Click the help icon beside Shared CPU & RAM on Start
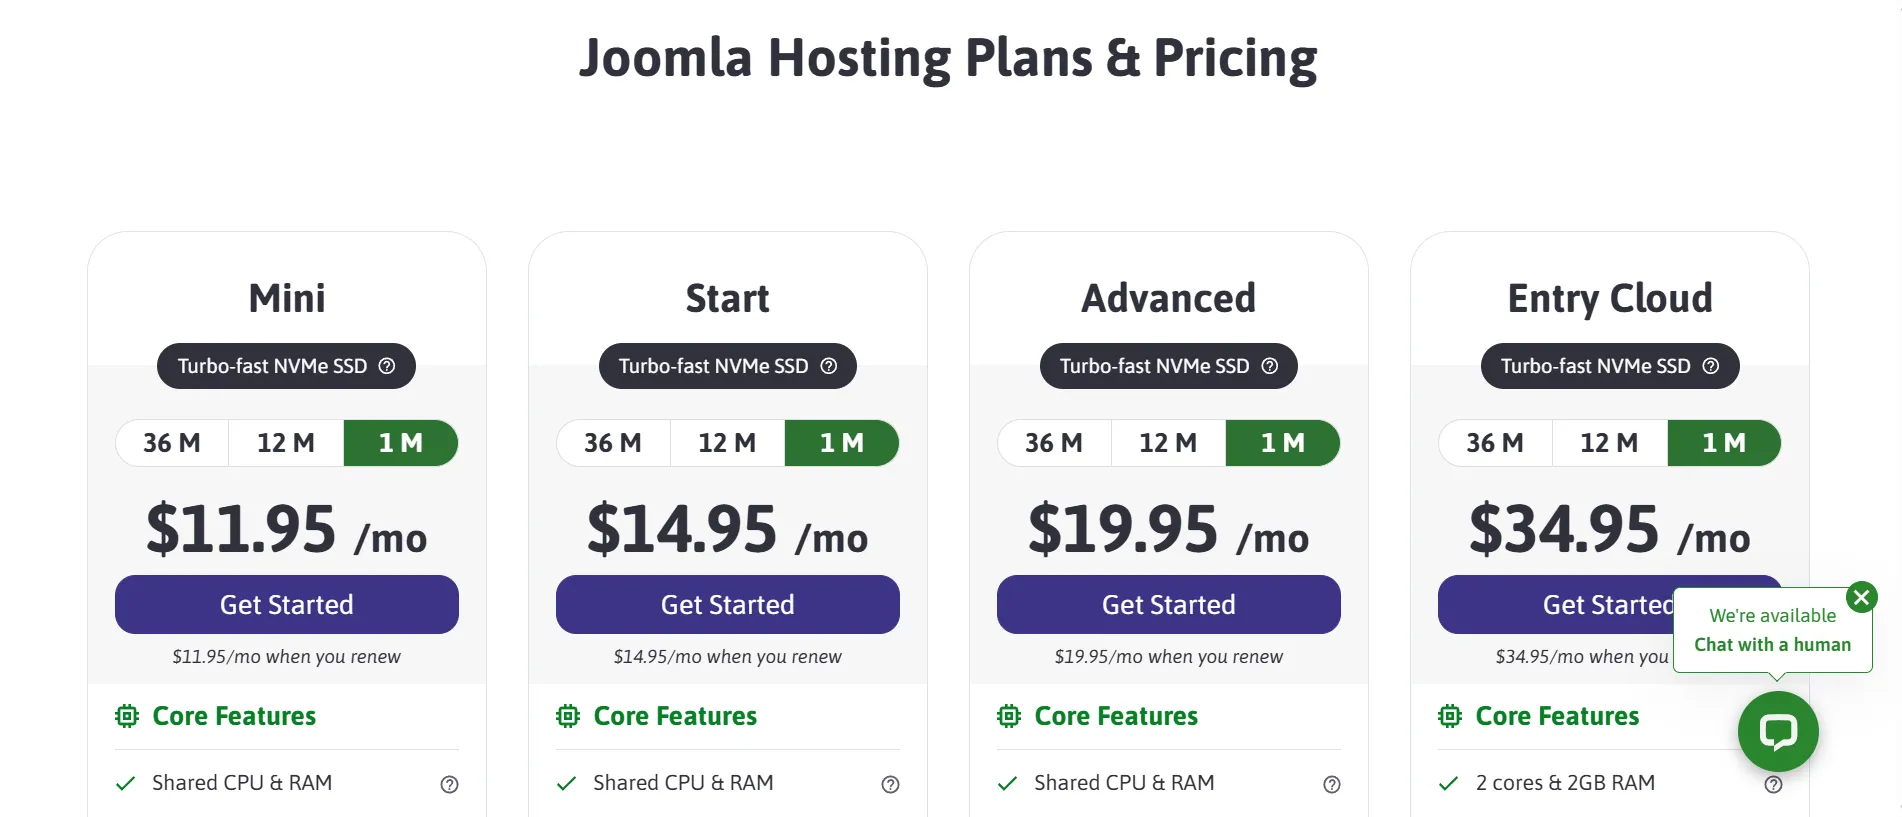The image size is (1902, 817). [891, 784]
